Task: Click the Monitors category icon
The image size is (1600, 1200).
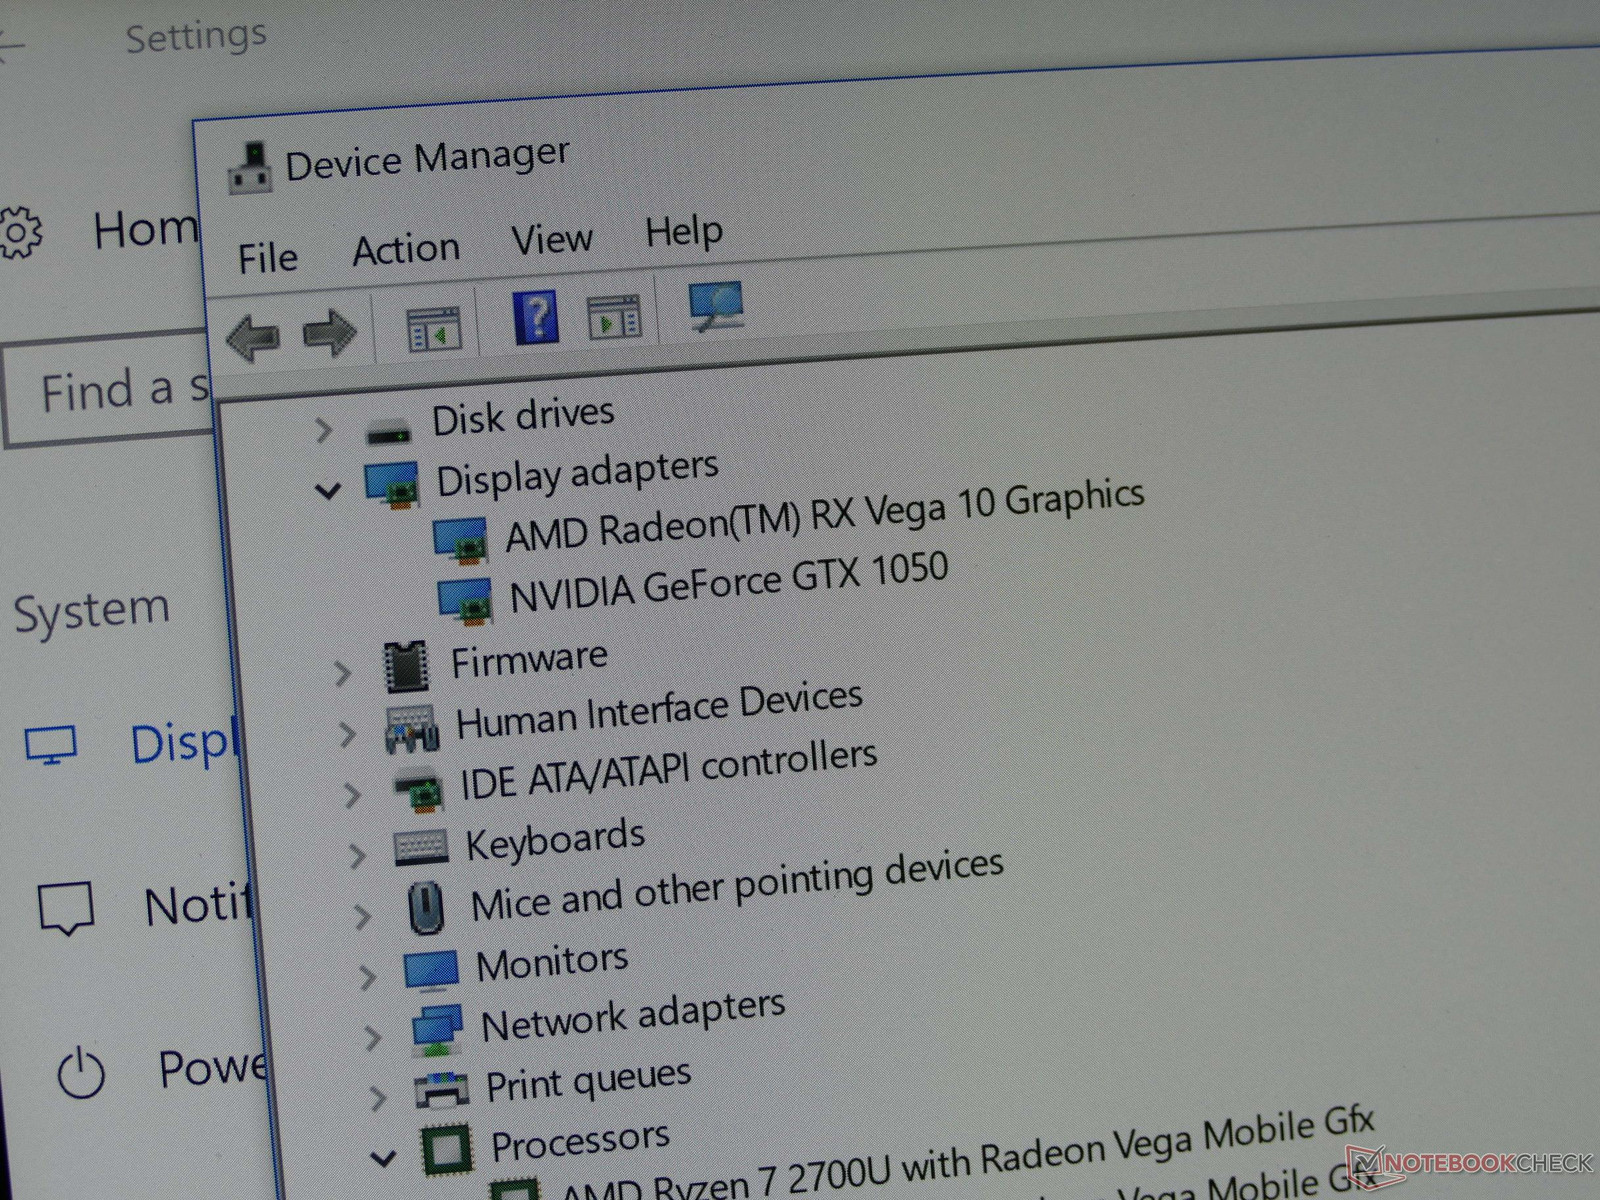Action: pos(431,969)
